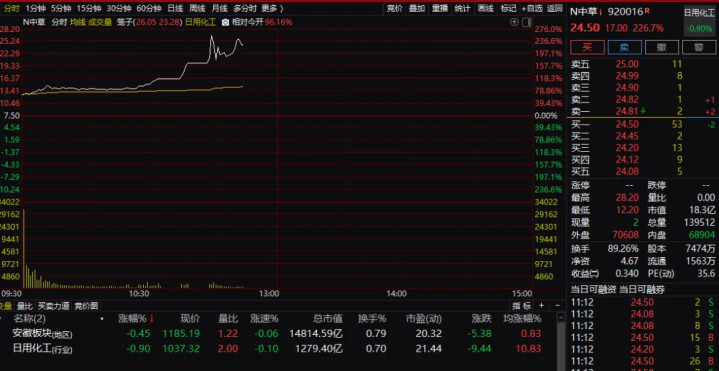Toggle the 成交量 display in the chart legend

100,22
